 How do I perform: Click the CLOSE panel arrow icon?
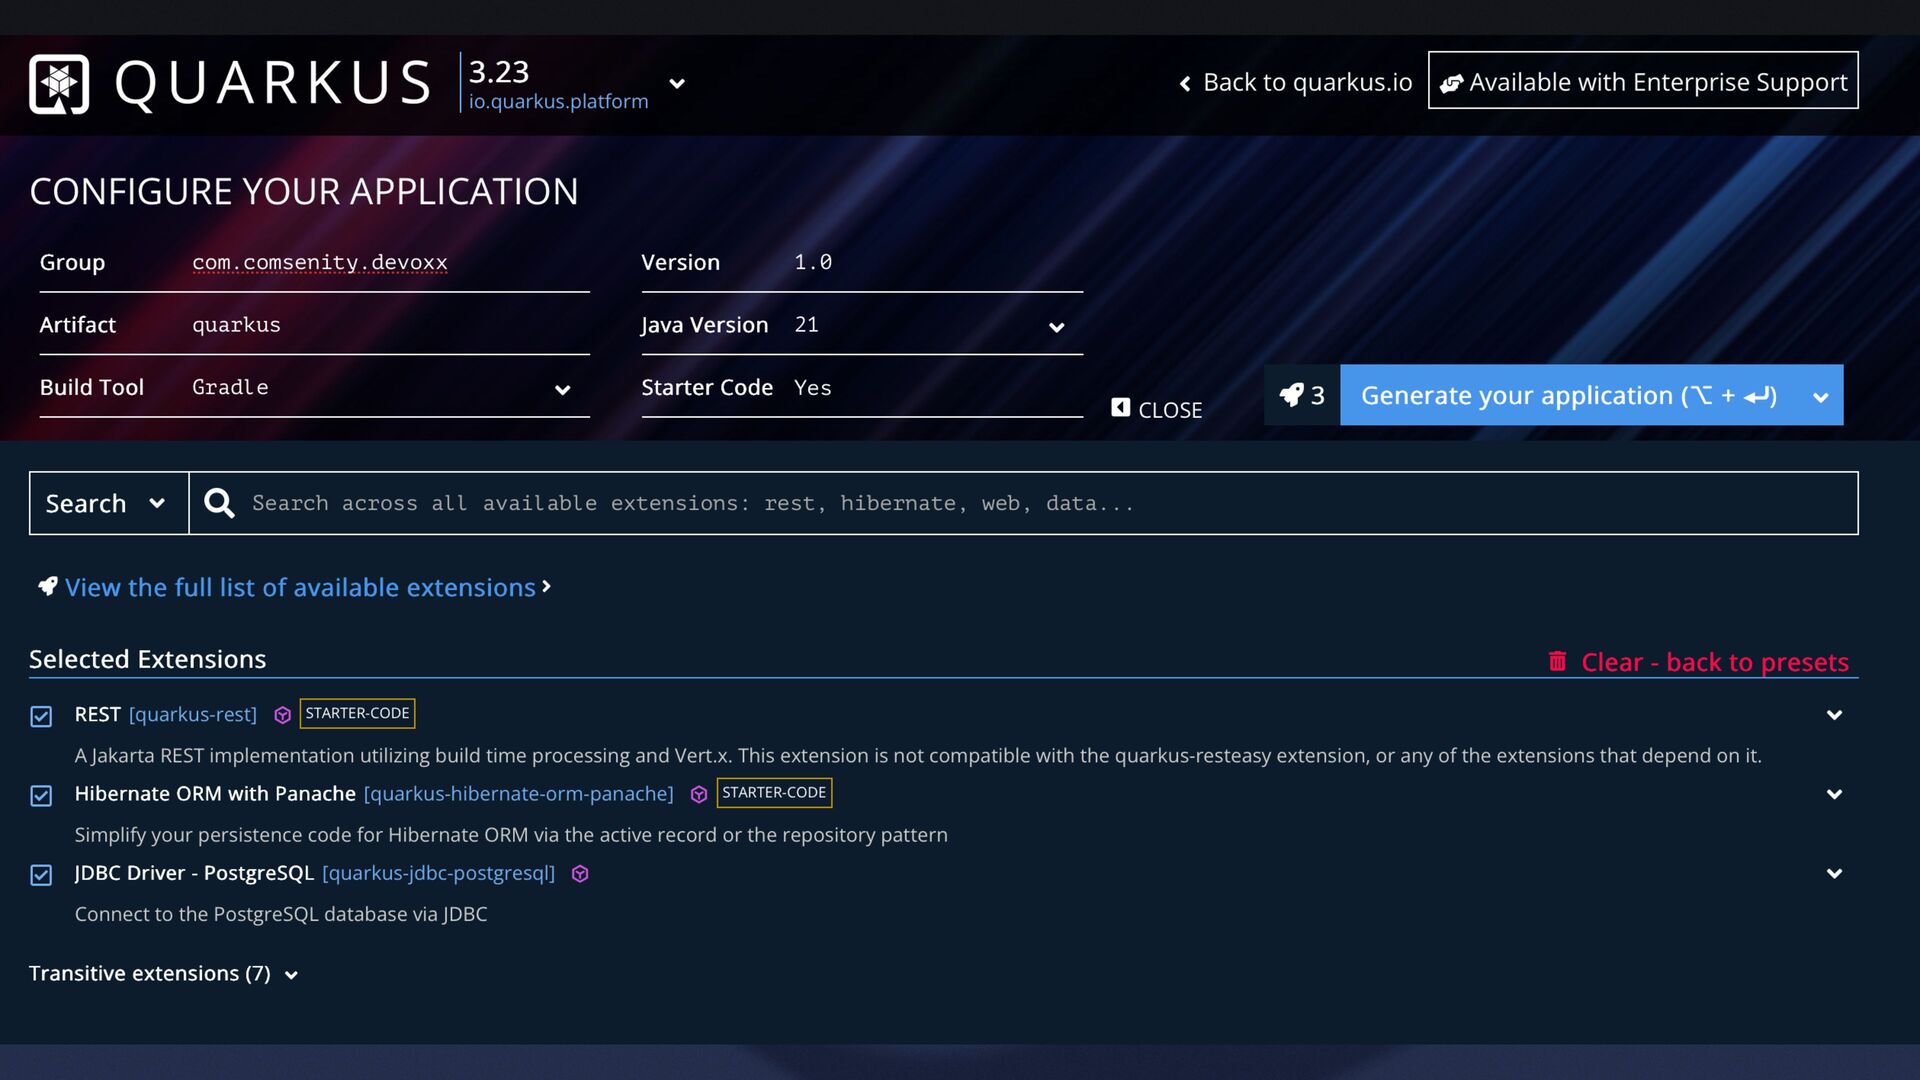coord(1121,408)
